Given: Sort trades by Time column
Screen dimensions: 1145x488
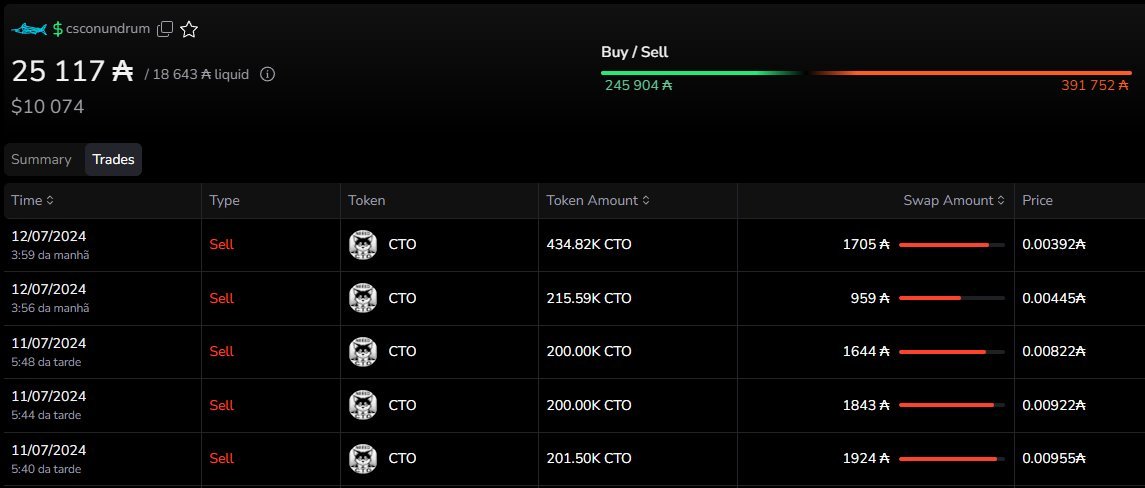Looking at the screenshot, I should (x=33, y=200).
